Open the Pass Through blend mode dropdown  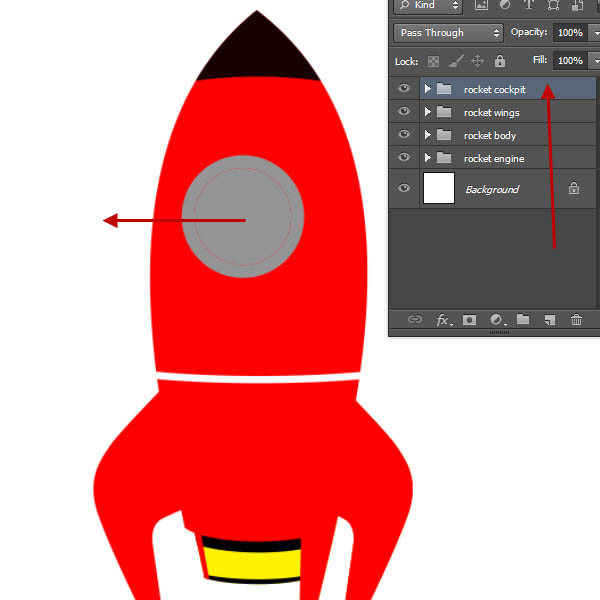448,33
